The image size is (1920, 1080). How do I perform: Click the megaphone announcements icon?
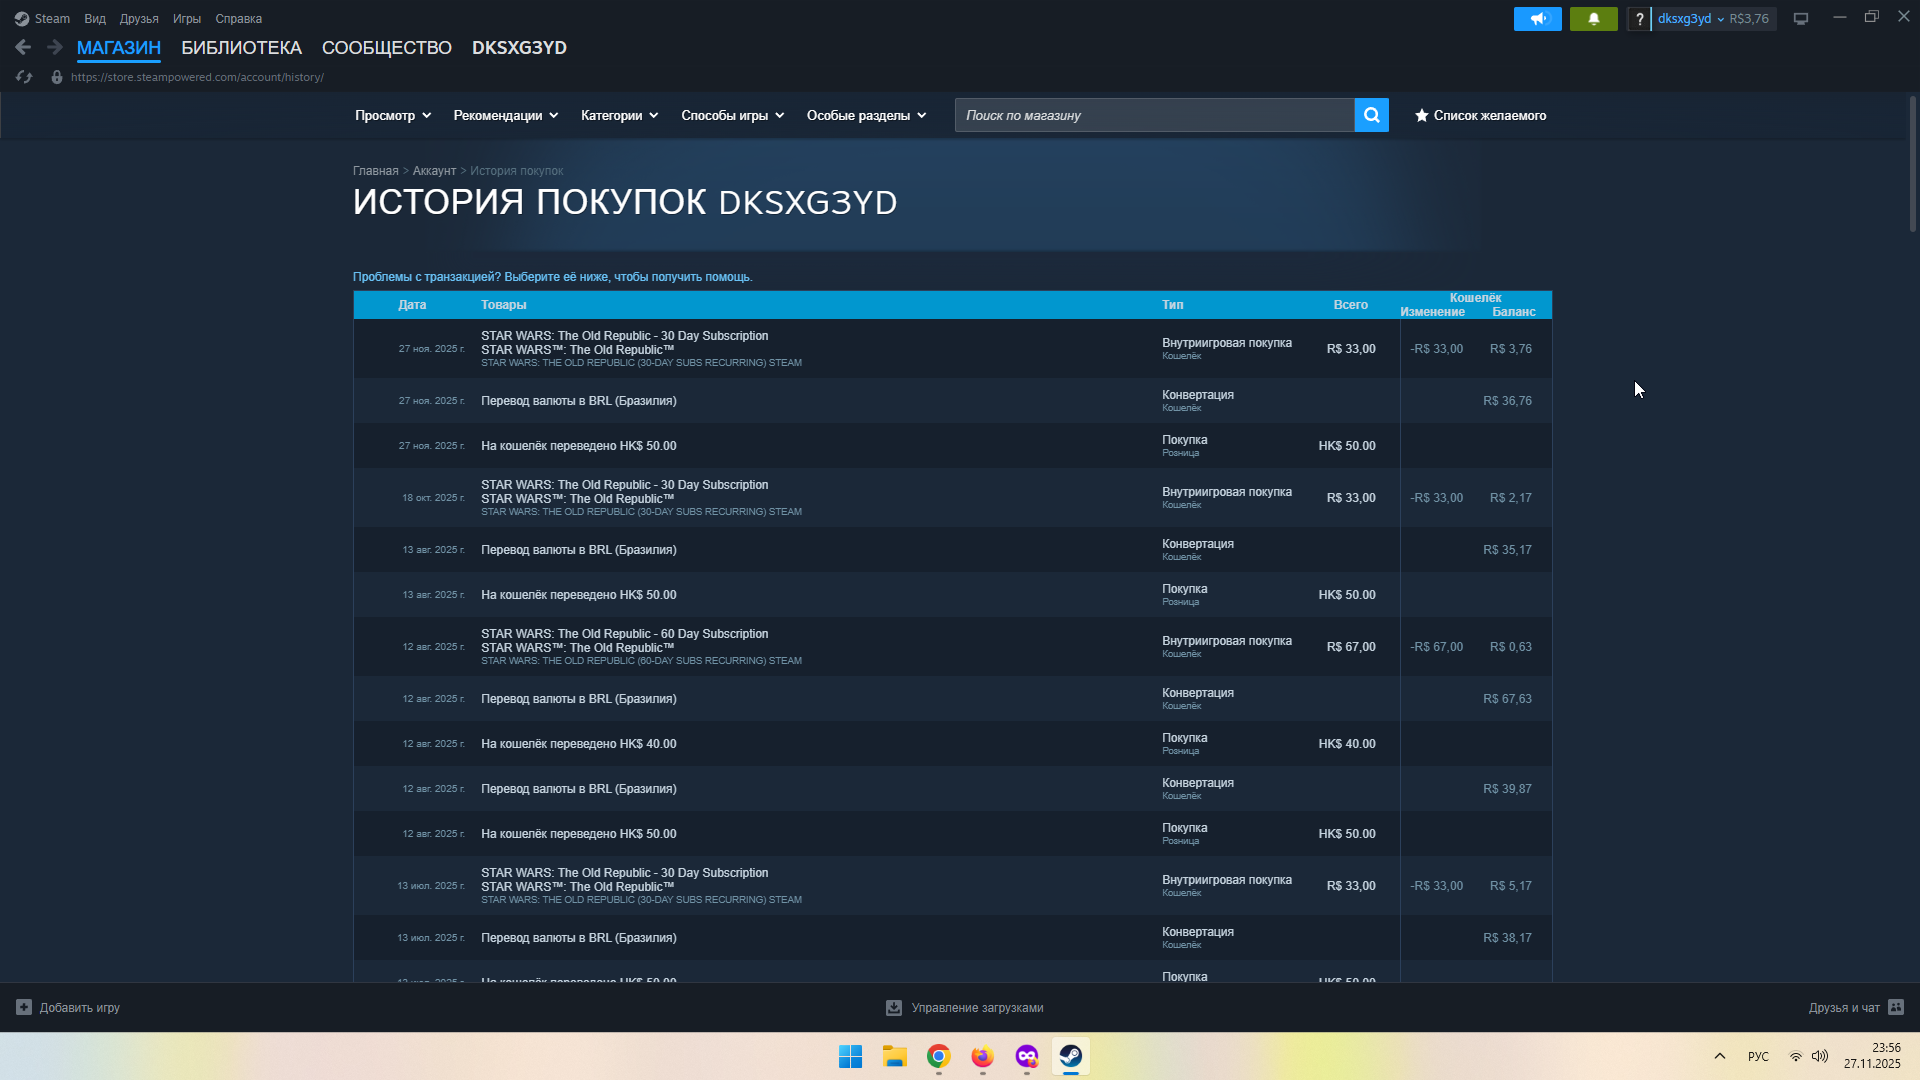point(1537,19)
